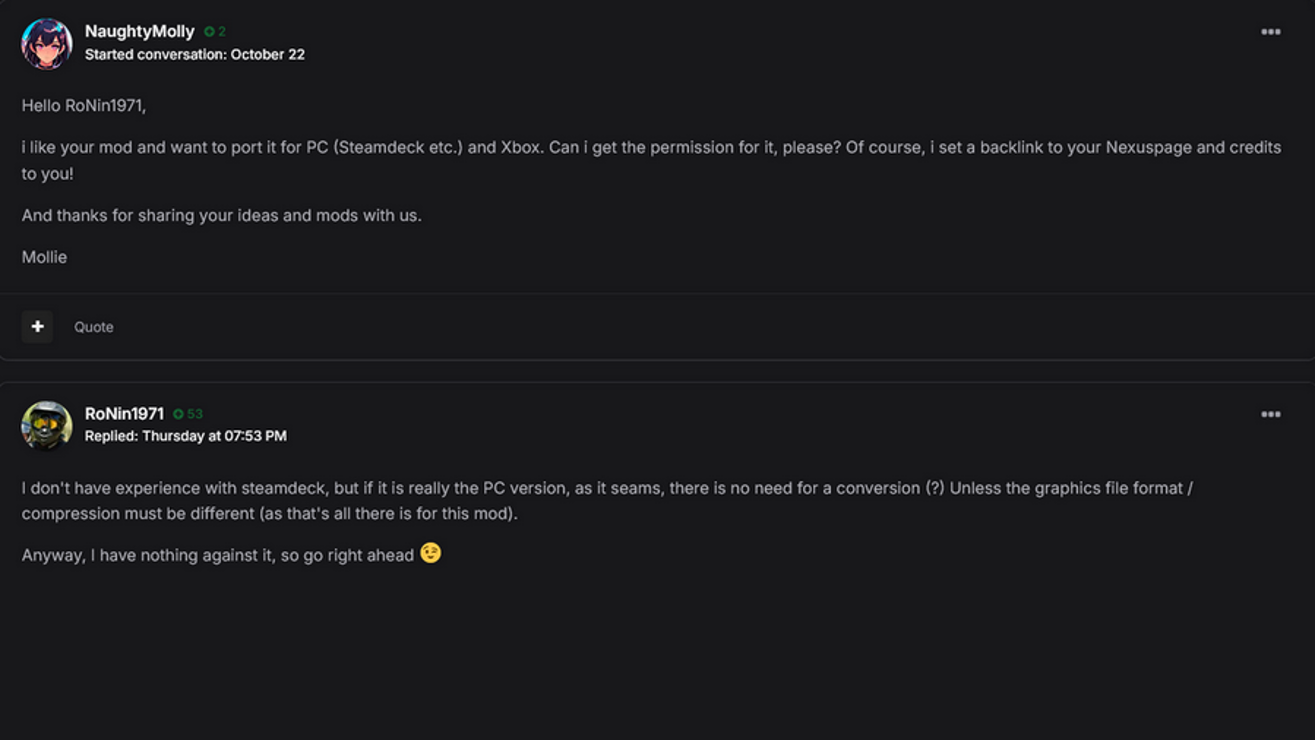The height and width of the screenshot is (740, 1315).
Task: Click the 'Mollie' signature text
Action: (x=44, y=257)
